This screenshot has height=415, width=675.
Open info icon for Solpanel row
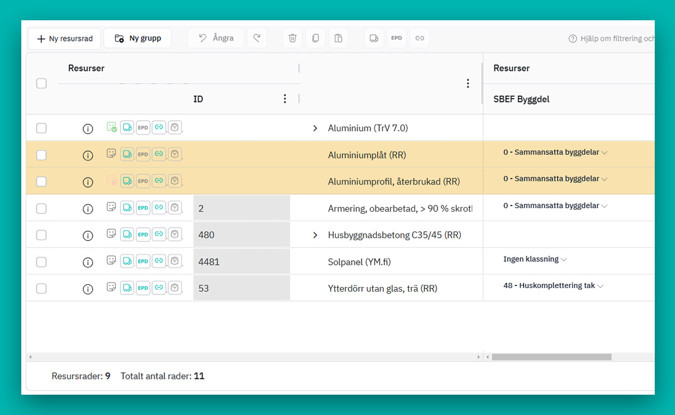coord(88,263)
